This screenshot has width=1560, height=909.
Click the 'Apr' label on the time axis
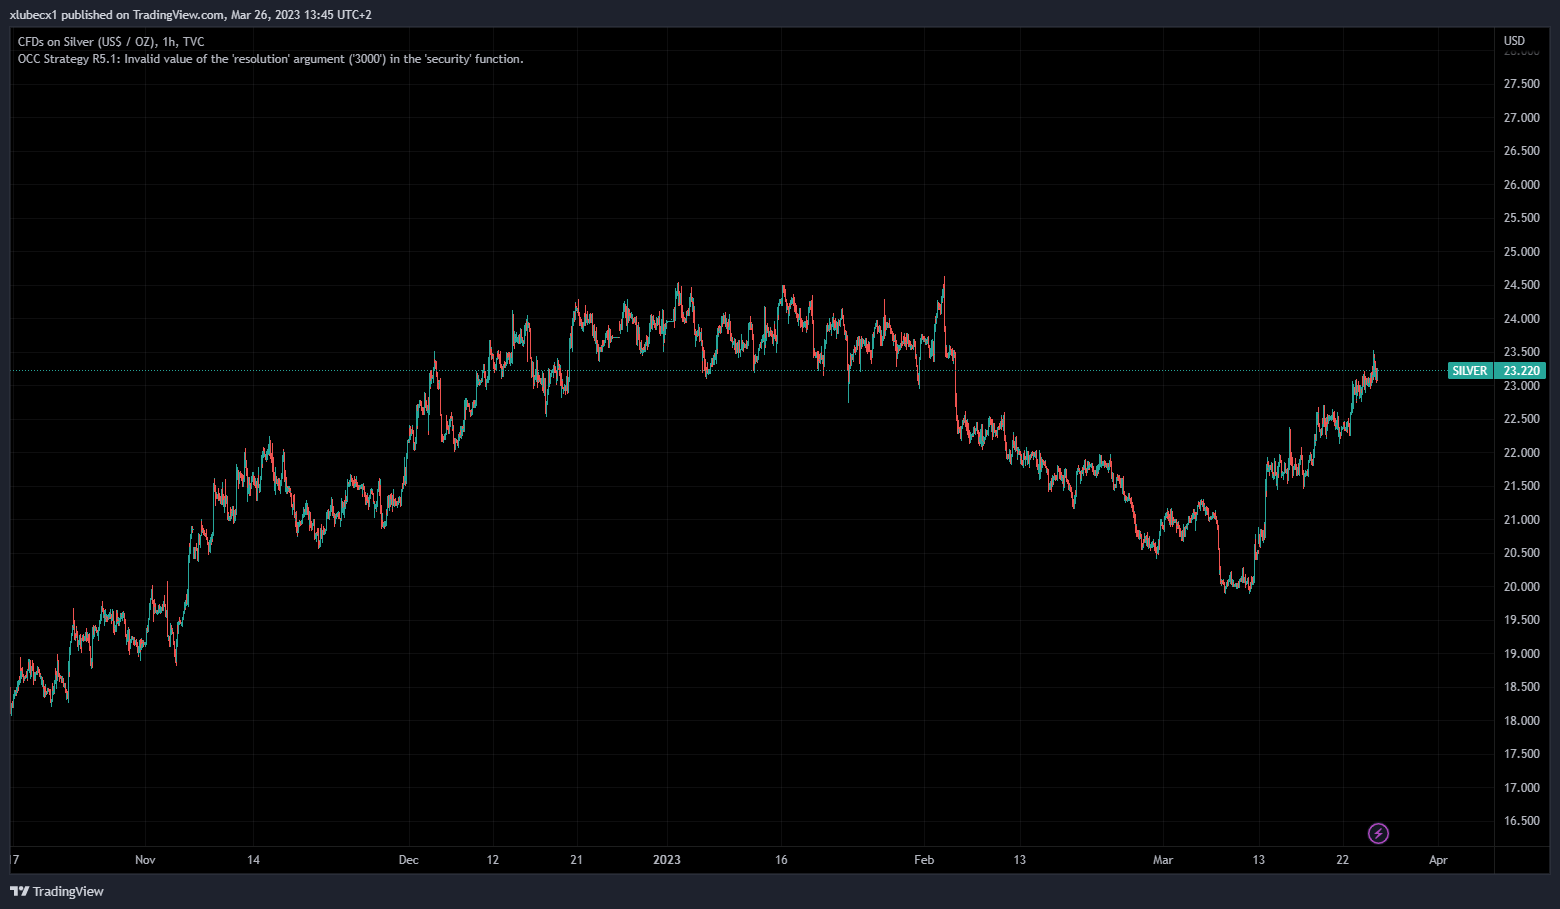pyautogui.click(x=1438, y=860)
